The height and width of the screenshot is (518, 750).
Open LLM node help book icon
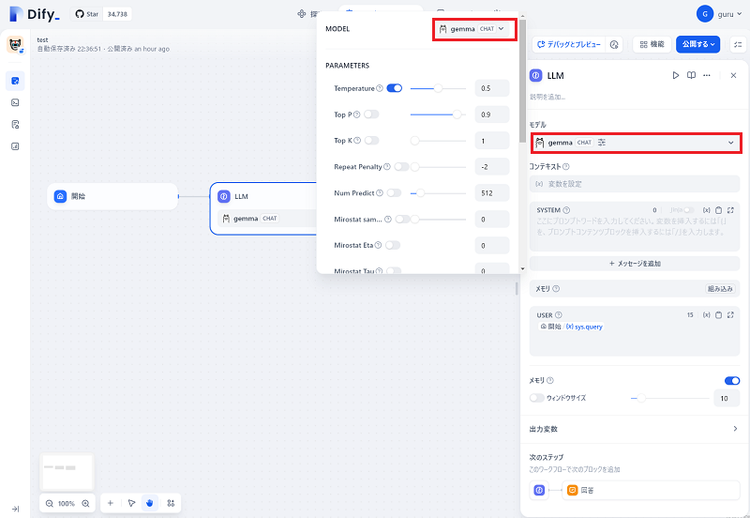click(x=691, y=76)
